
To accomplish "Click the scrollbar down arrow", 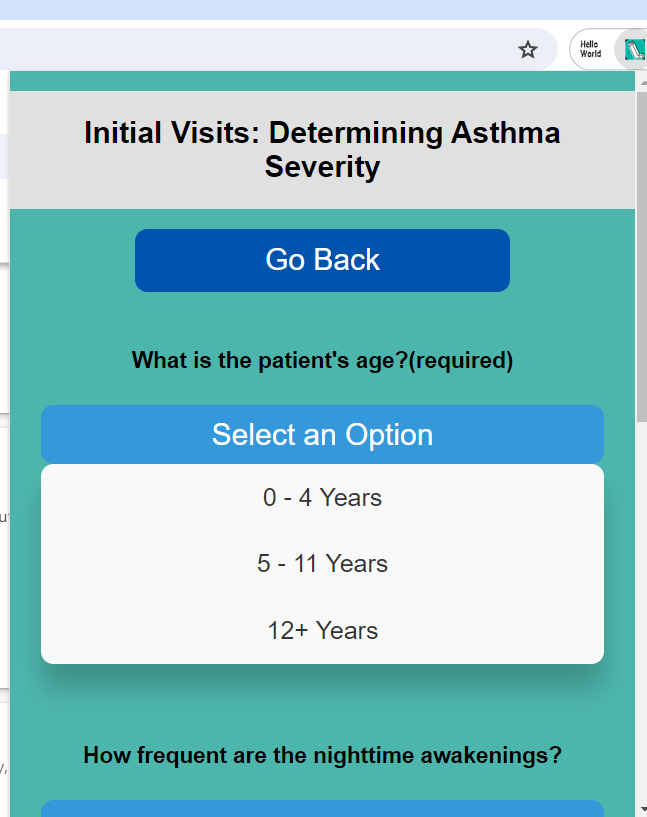I will [x=642, y=811].
